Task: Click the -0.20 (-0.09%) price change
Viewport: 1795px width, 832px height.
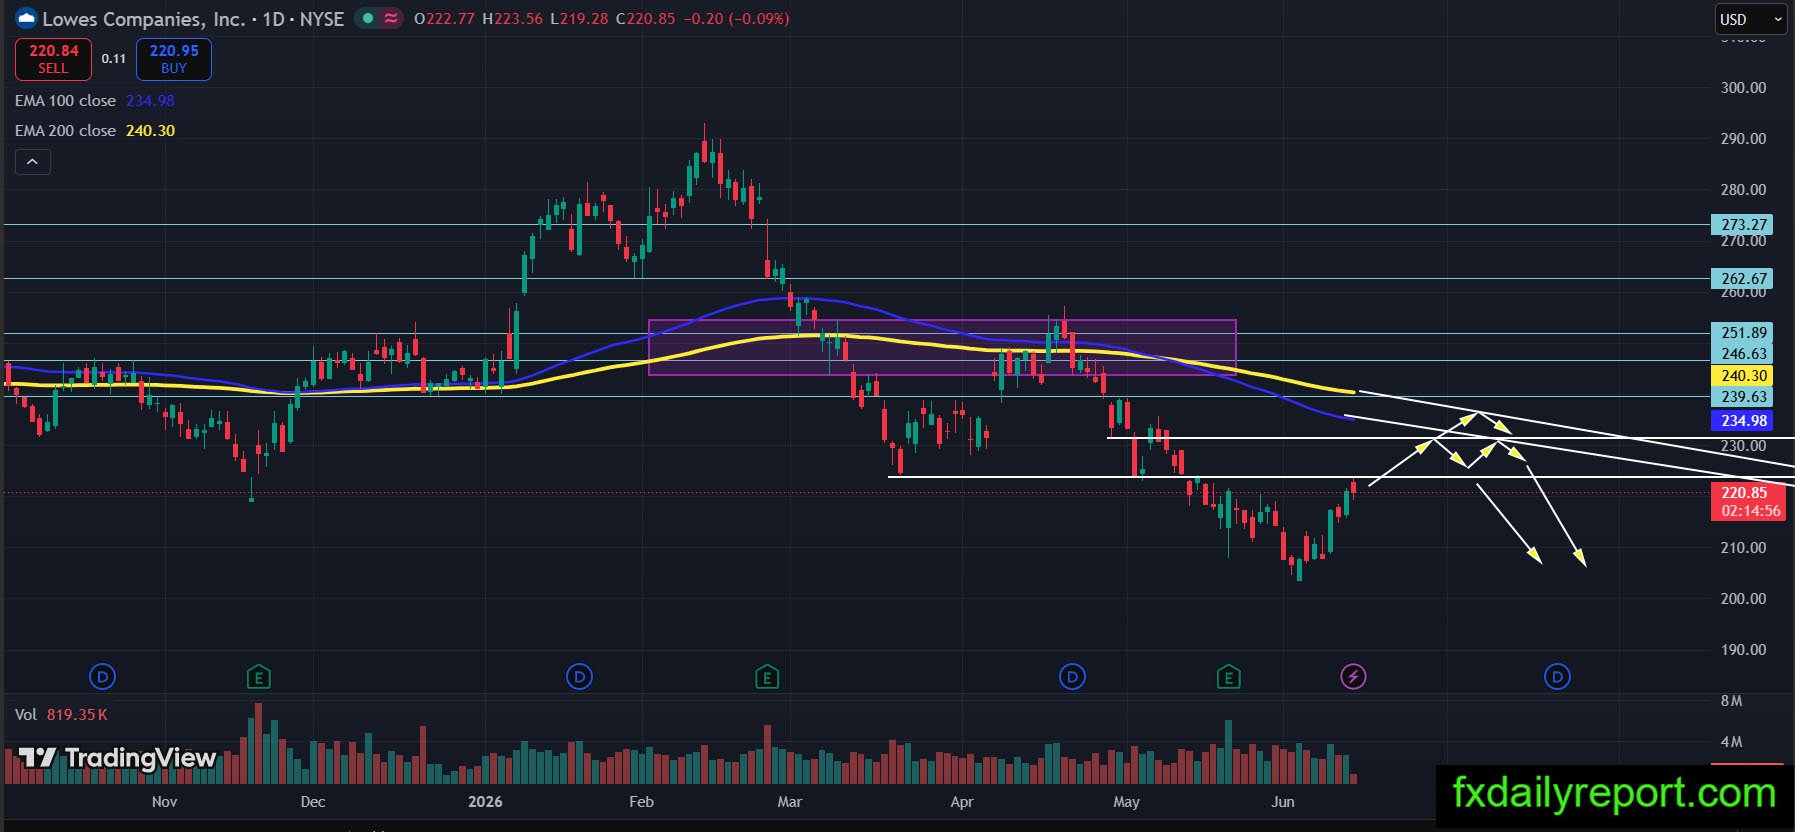Action: pyautogui.click(x=736, y=19)
